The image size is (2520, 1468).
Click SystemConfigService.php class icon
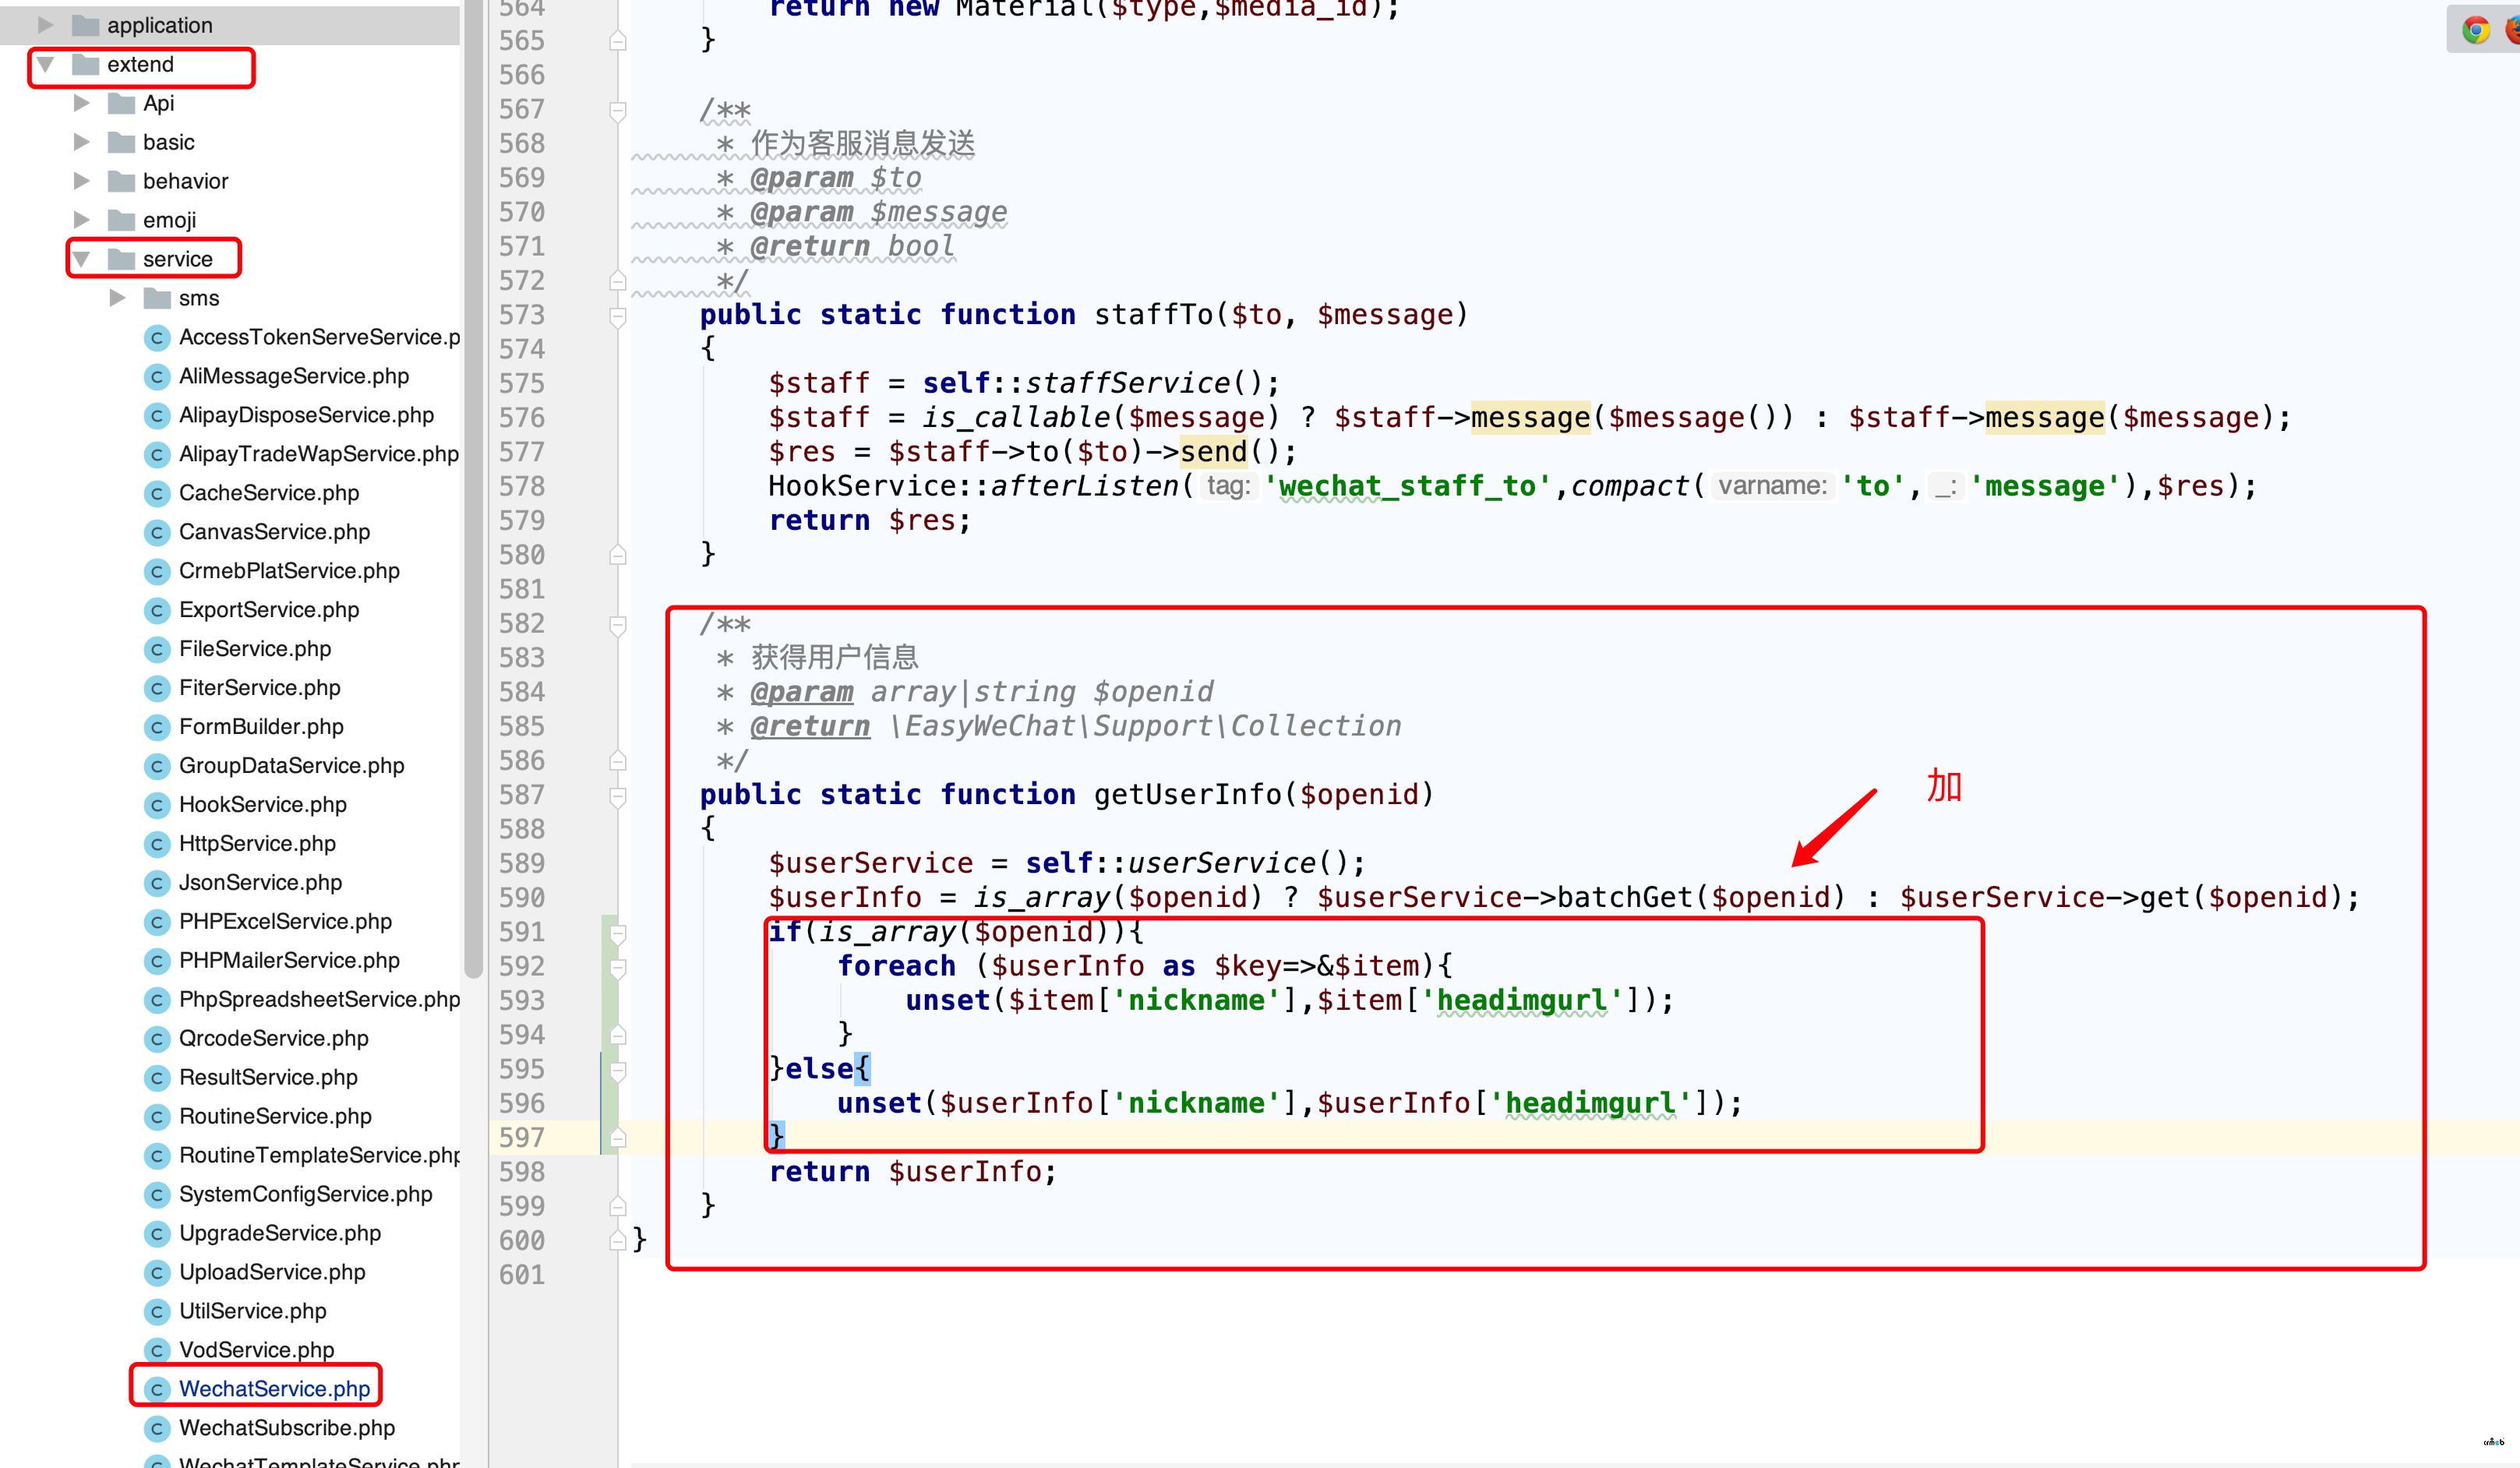[157, 1194]
